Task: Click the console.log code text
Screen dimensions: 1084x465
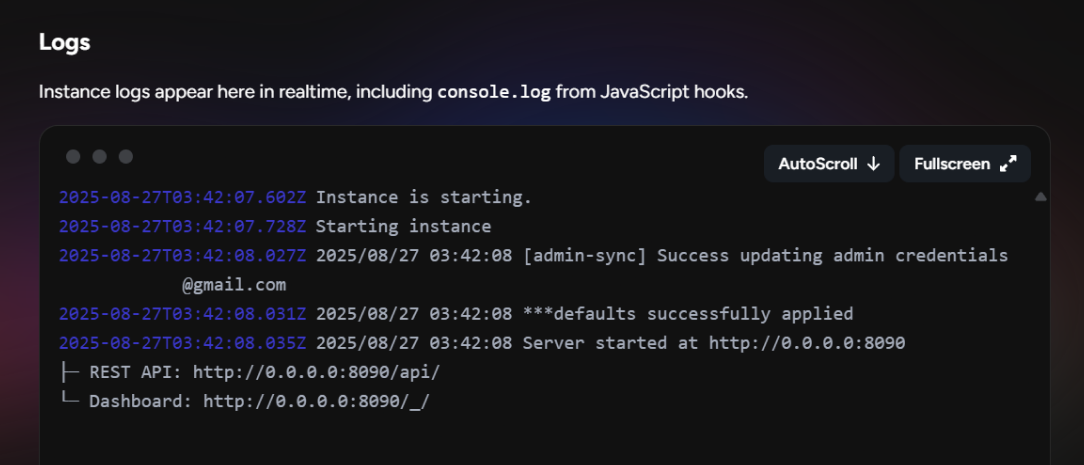Action: click(x=494, y=92)
